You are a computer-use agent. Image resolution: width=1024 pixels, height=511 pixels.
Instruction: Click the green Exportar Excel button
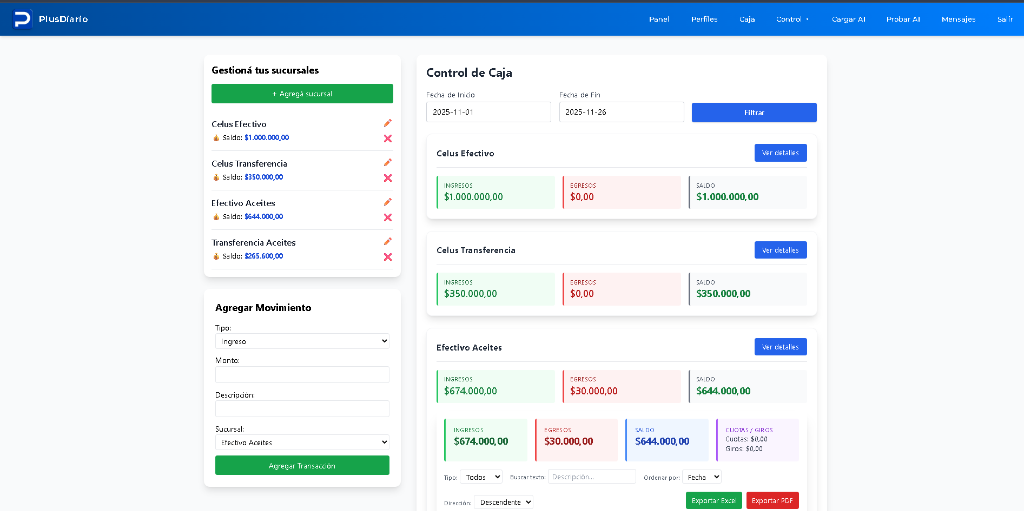click(x=714, y=500)
